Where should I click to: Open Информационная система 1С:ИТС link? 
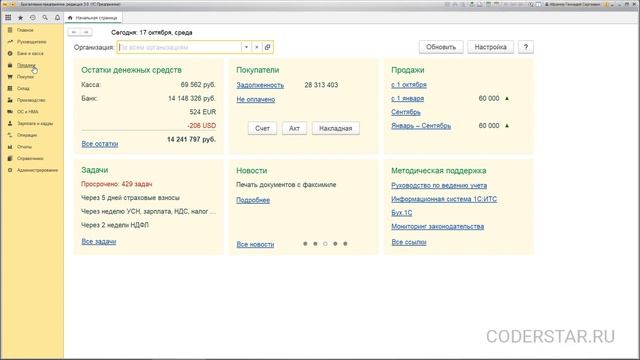[444, 199]
